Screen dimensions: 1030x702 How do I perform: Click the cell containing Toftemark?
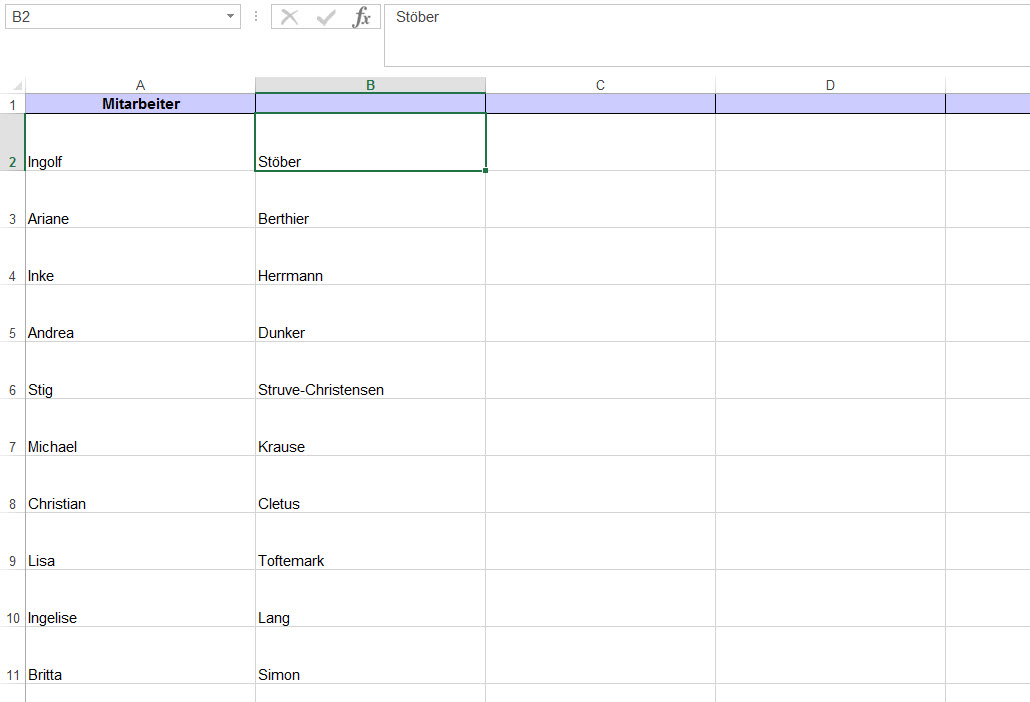(370, 561)
